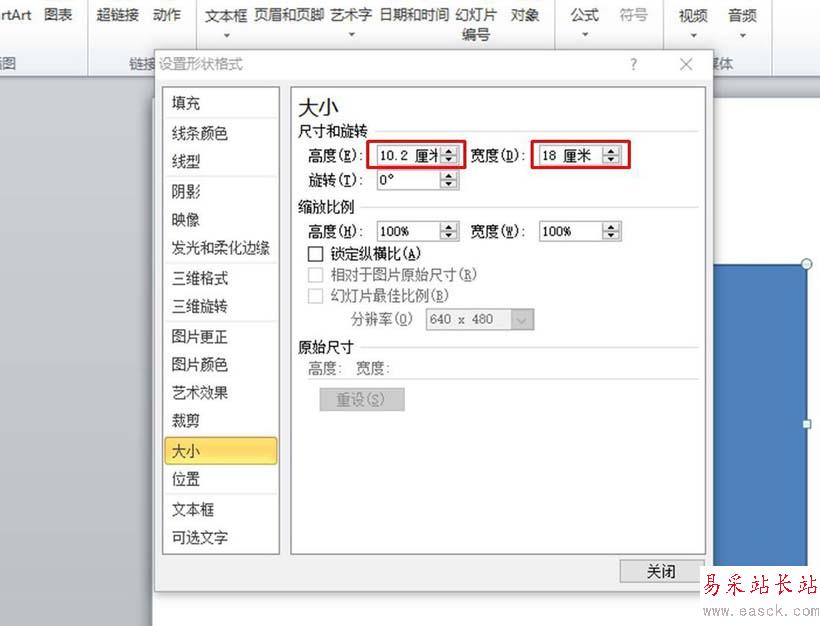Click the 缩放比例 高度 percentage field
The image size is (820, 626).
tap(408, 231)
